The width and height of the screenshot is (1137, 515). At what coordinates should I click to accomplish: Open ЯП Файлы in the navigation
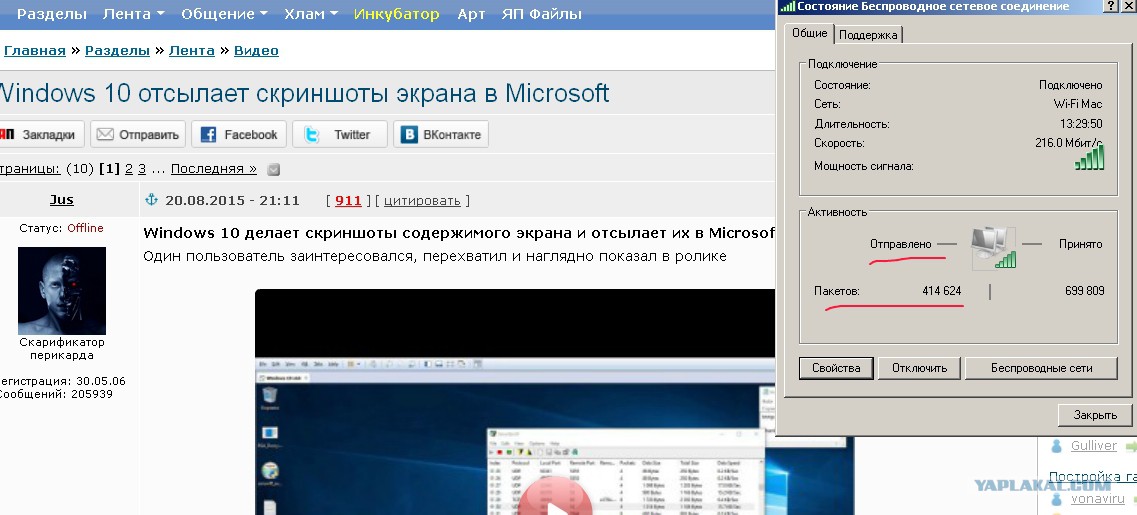pos(542,14)
